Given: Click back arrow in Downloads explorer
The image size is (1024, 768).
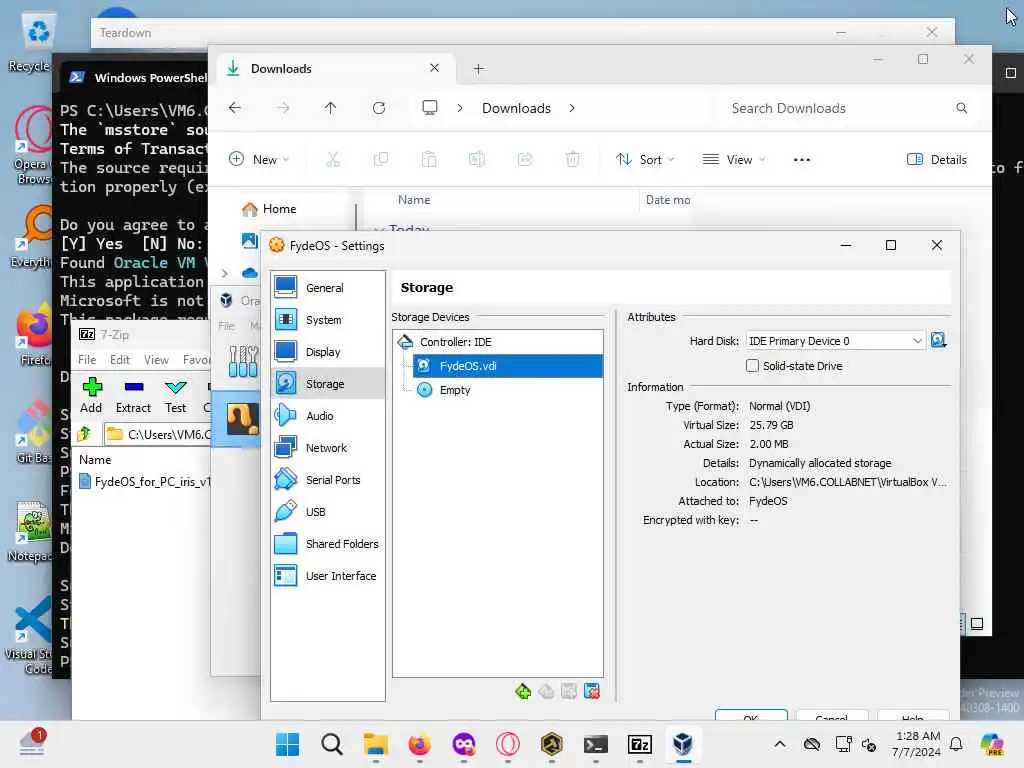Looking at the screenshot, I should [x=235, y=108].
